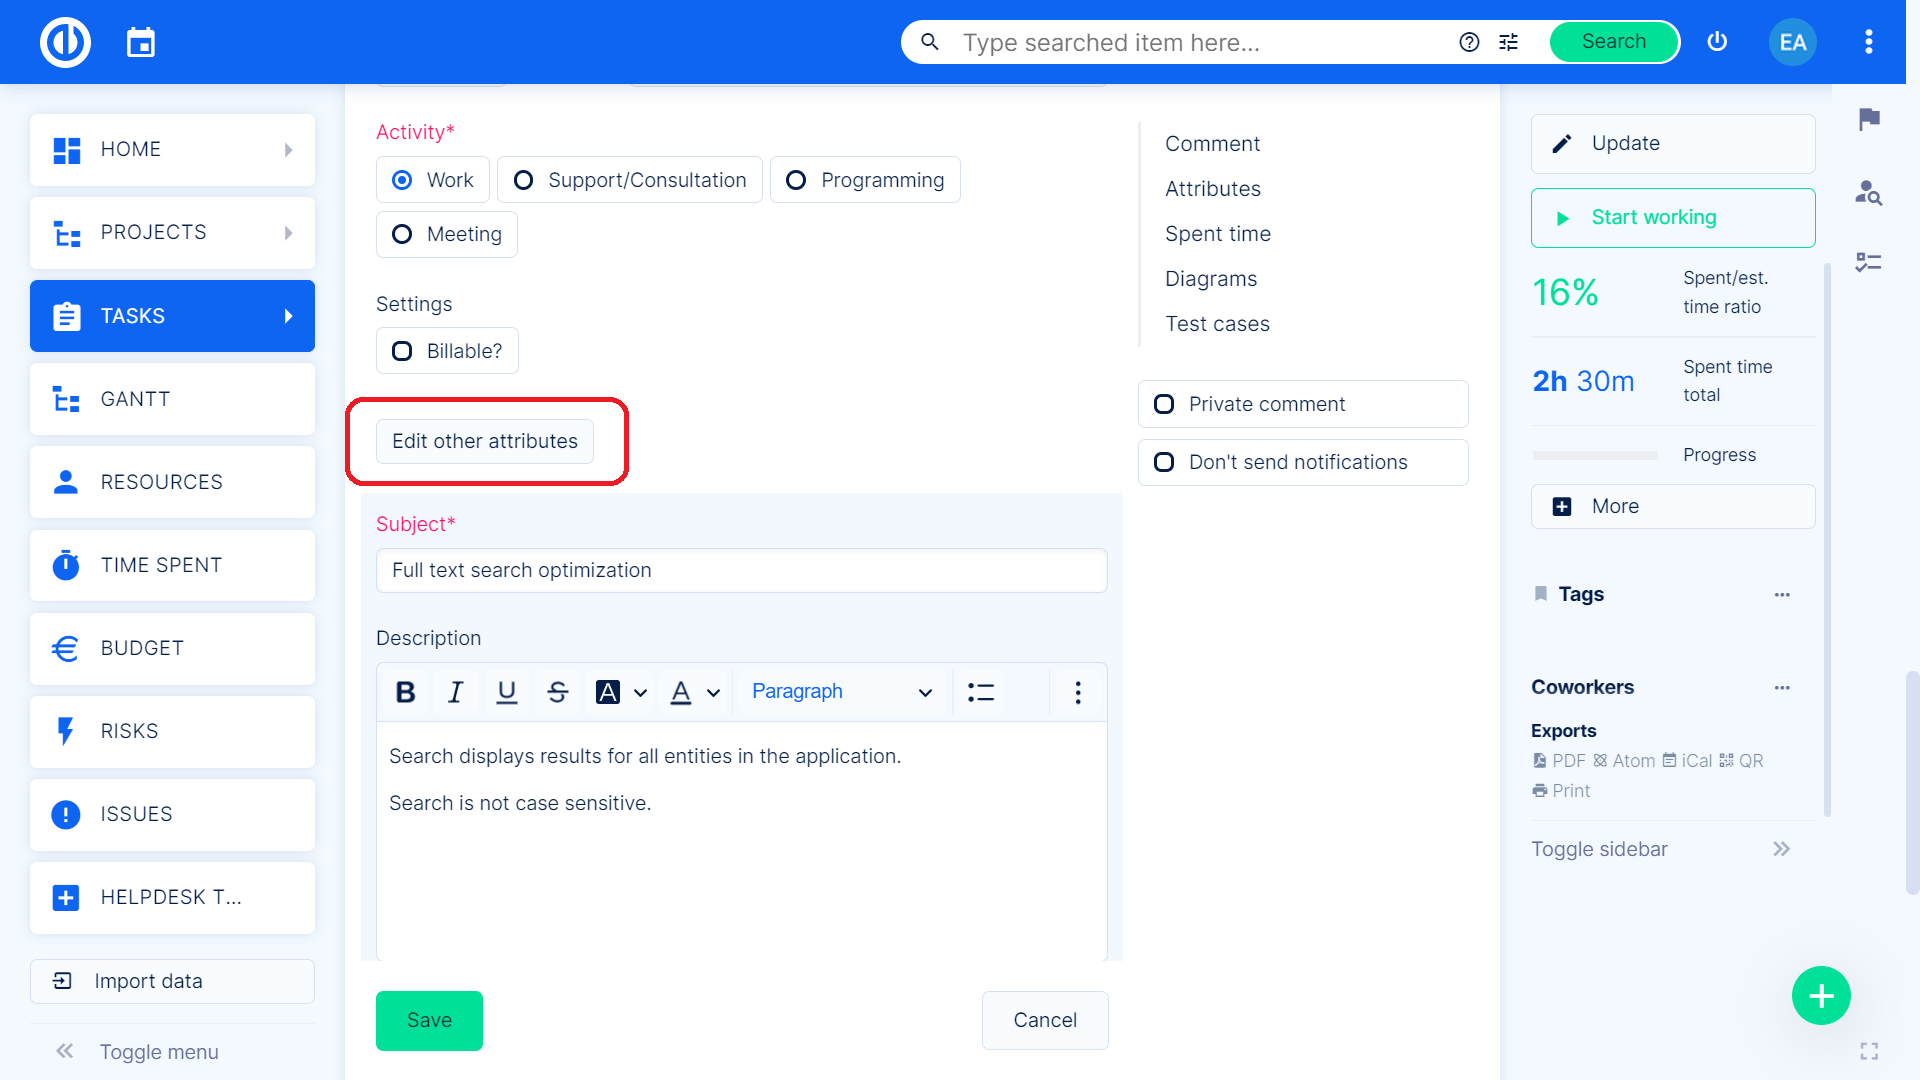Open the user search icon on right rail
This screenshot has width=1920, height=1080.
point(1869,192)
